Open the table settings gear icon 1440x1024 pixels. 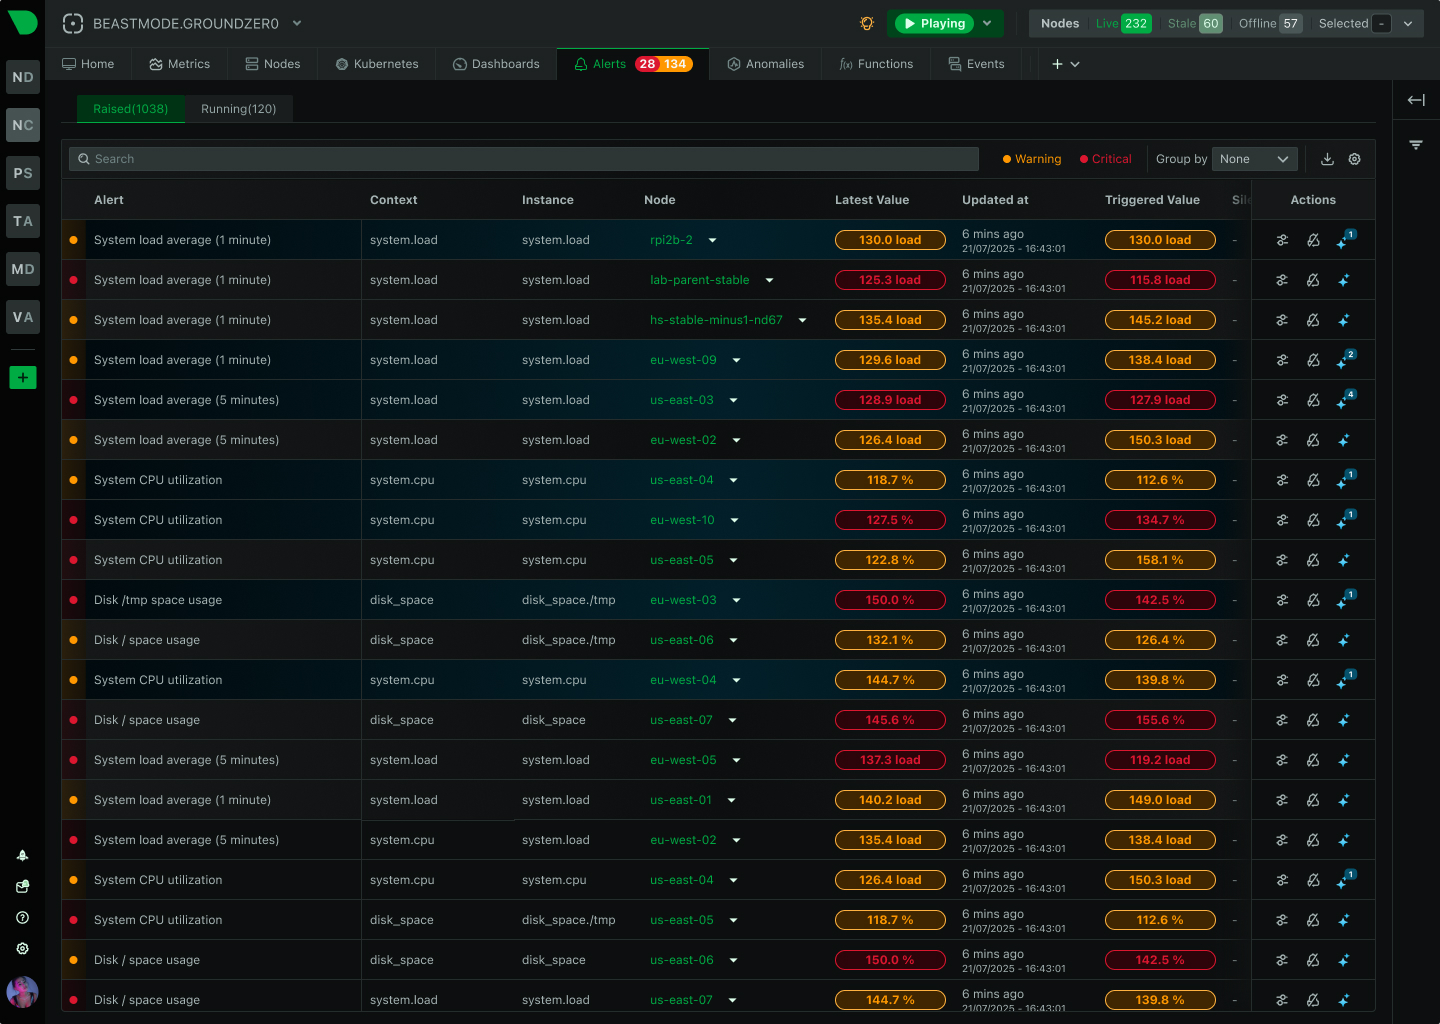[x=1355, y=158]
